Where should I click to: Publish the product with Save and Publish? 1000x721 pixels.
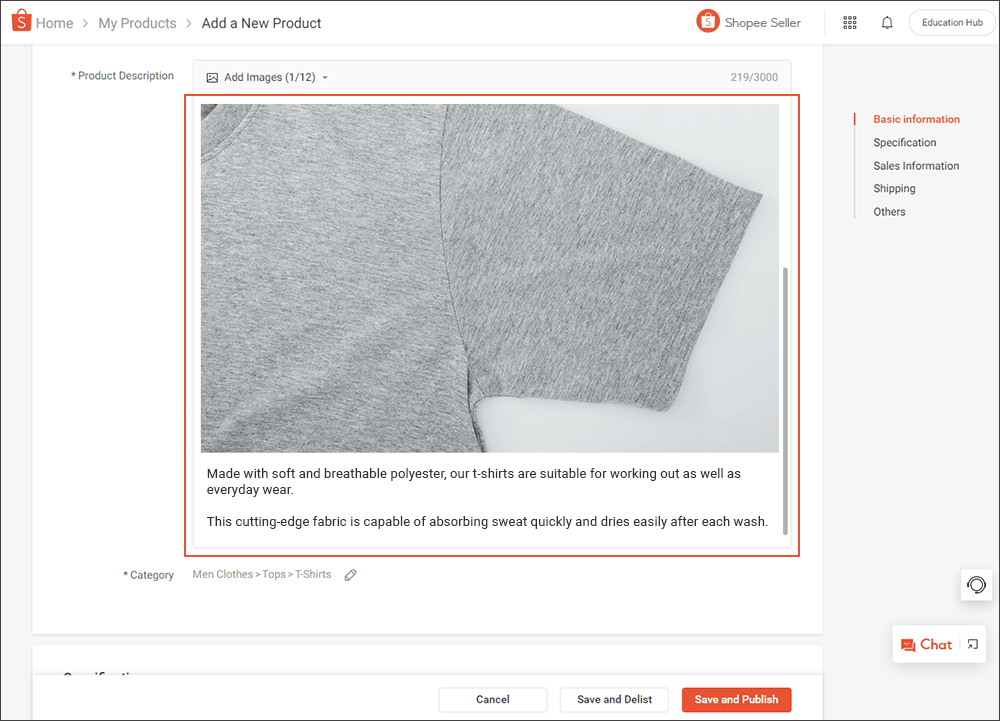click(x=736, y=699)
